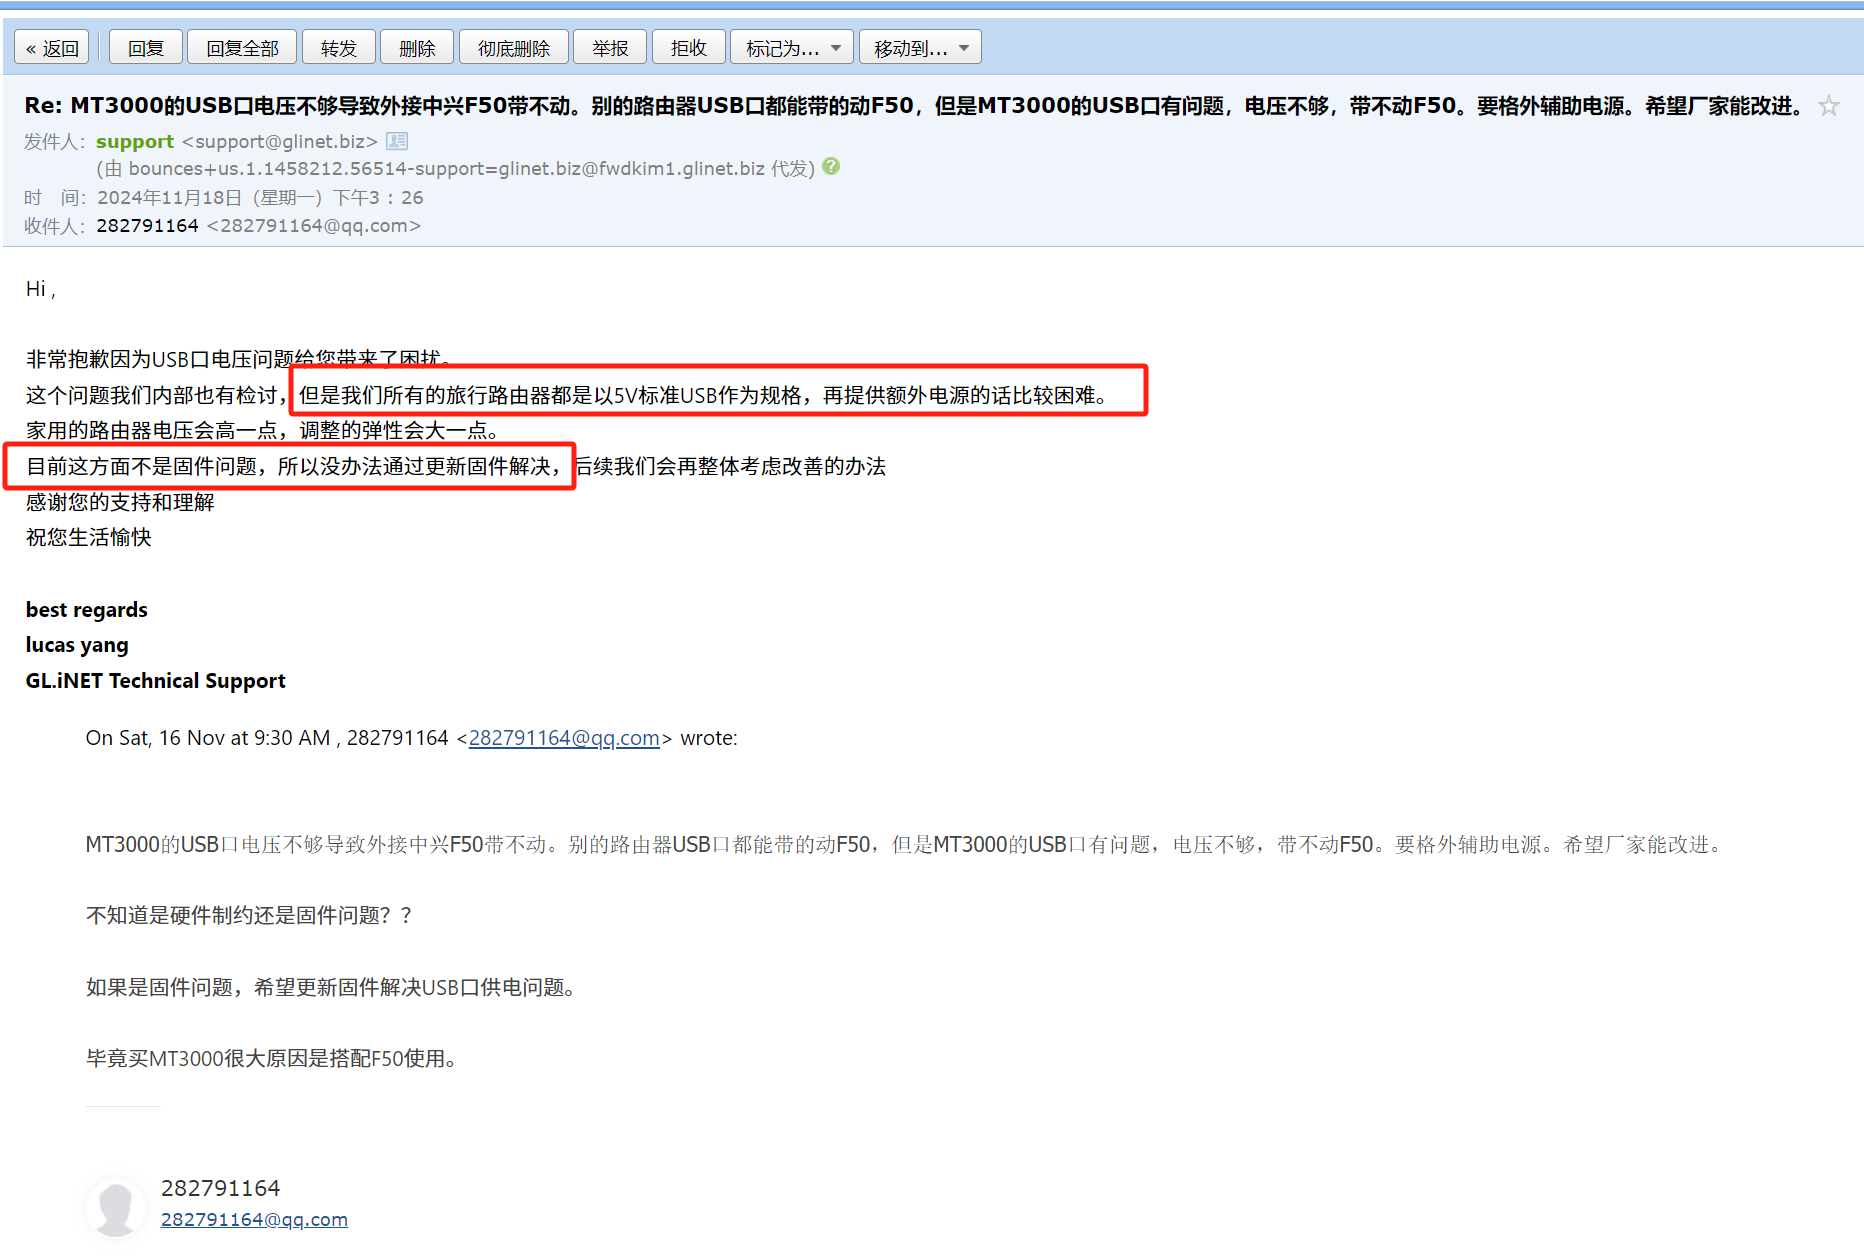Click the green help icon beside 代发

pos(830,168)
